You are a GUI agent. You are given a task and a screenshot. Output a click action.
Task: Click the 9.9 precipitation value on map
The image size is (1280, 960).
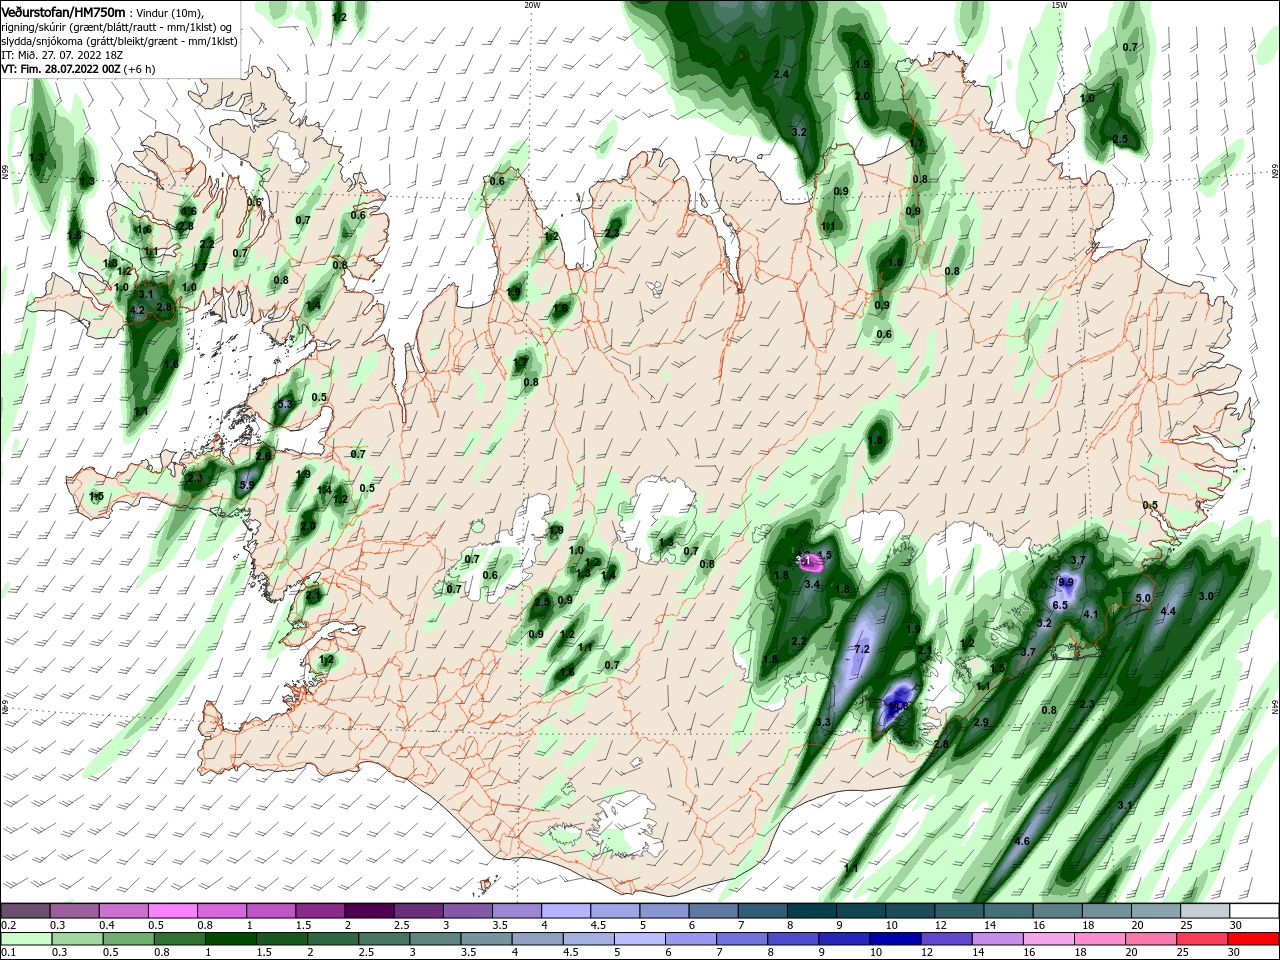tap(1066, 582)
